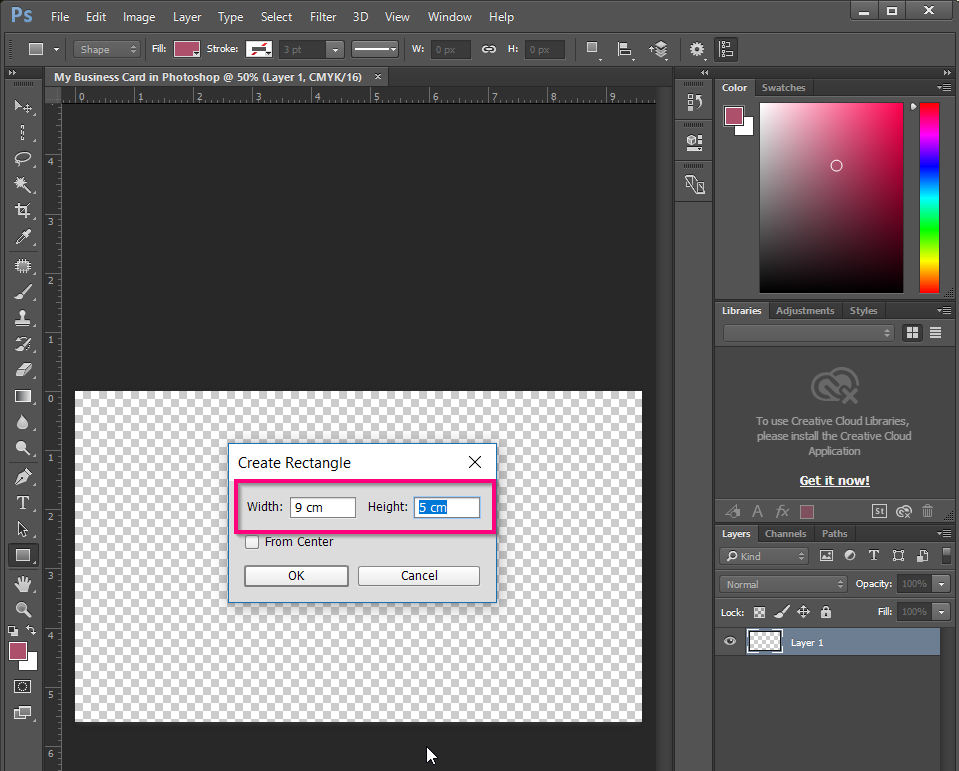Select the Crop tool
This screenshot has width=959, height=771.
coord(22,211)
